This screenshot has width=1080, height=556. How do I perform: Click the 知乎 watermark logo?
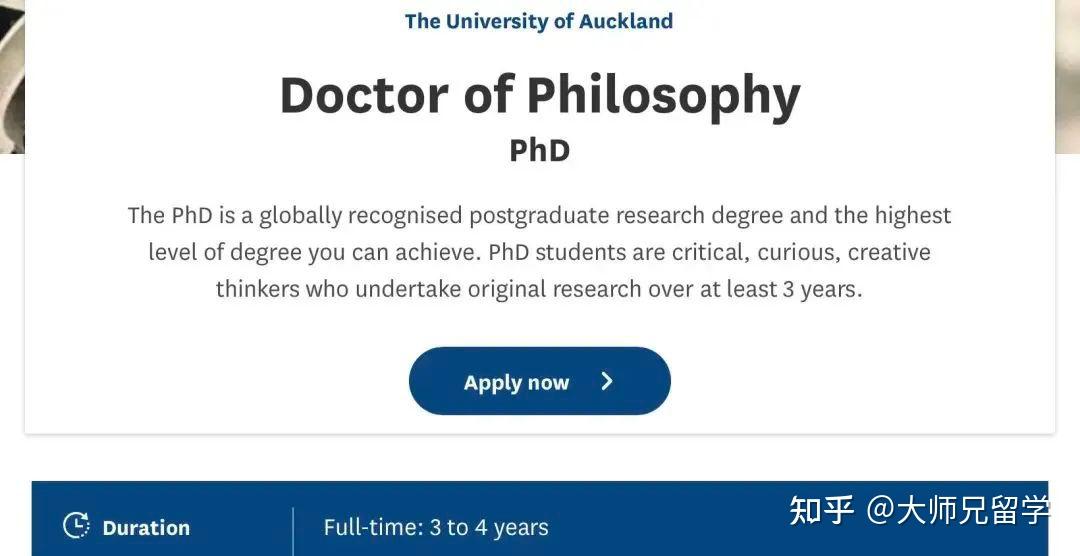[821, 510]
